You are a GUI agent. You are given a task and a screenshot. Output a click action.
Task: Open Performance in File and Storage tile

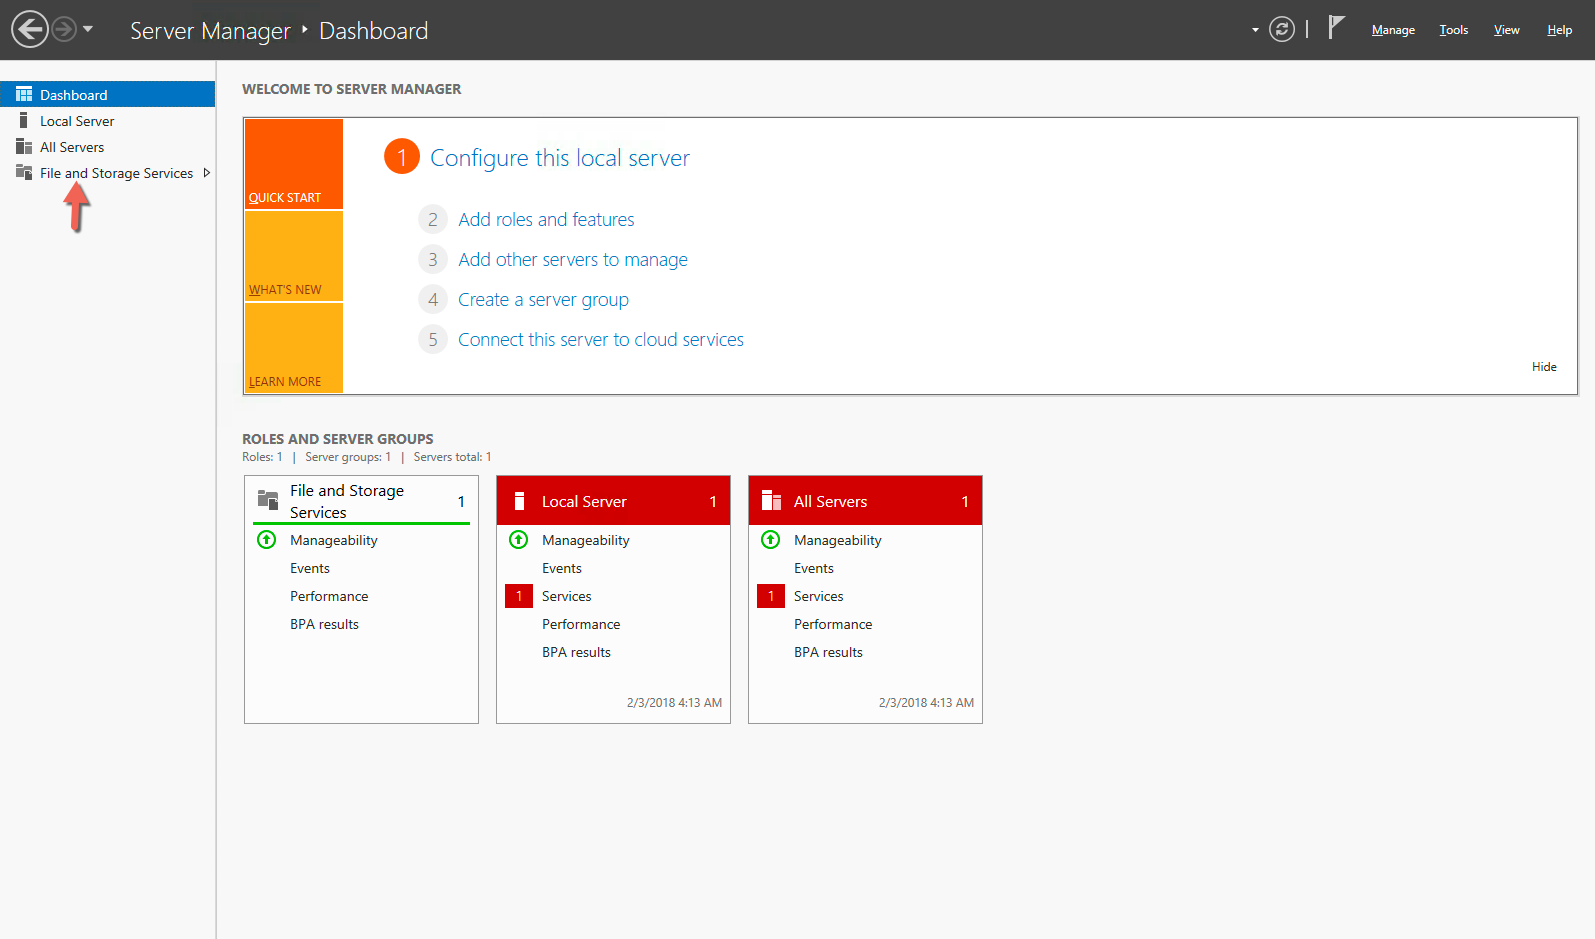tap(329, 596)
